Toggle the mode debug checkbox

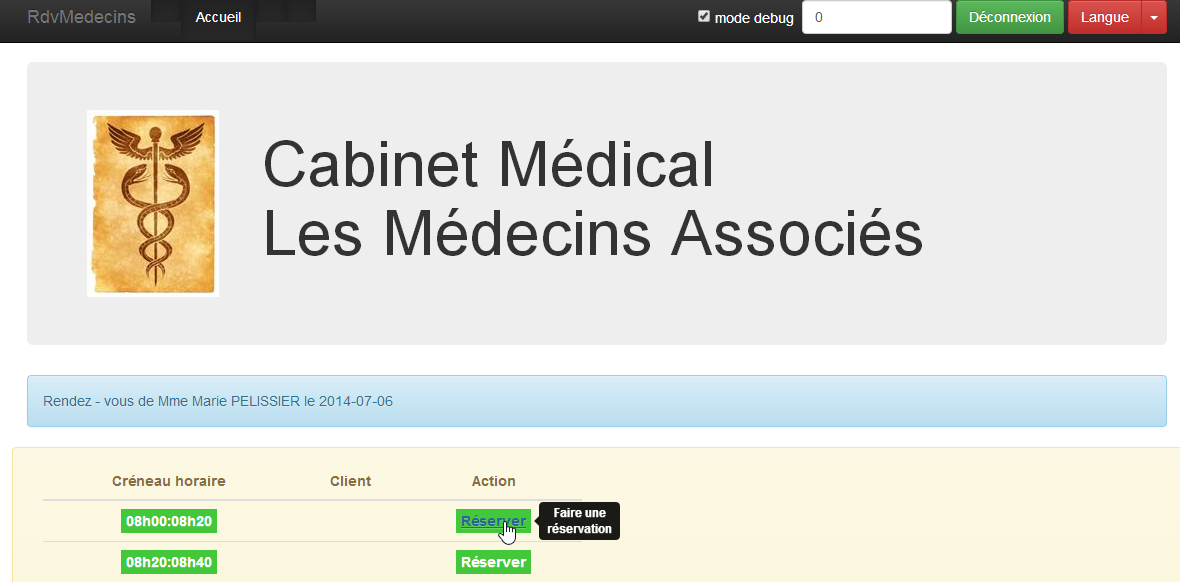[704, 16]
